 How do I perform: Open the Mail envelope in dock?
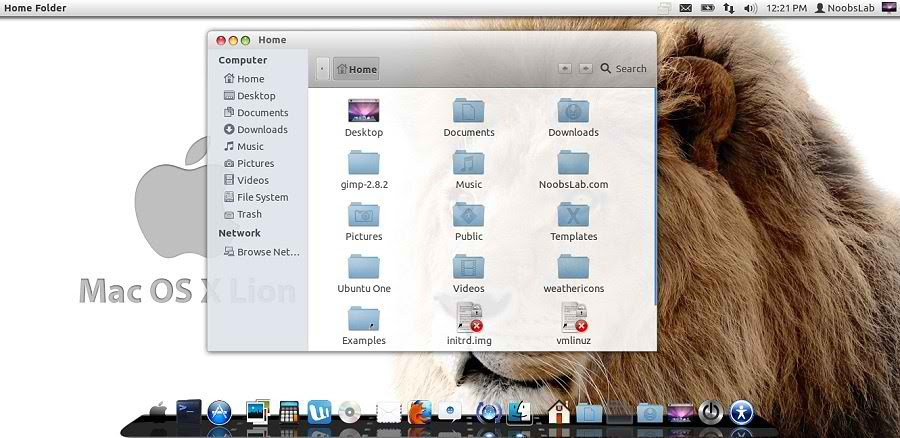point(389,413)
